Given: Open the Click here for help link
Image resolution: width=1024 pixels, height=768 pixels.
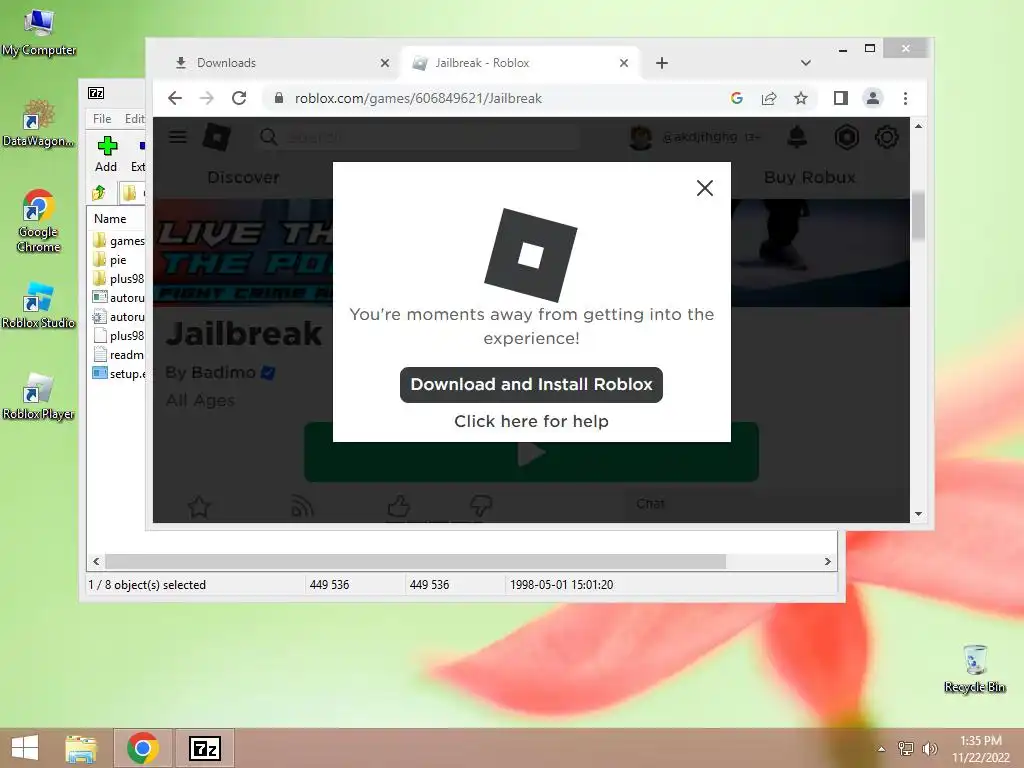Looking at the screenshot, I should 531,421.
